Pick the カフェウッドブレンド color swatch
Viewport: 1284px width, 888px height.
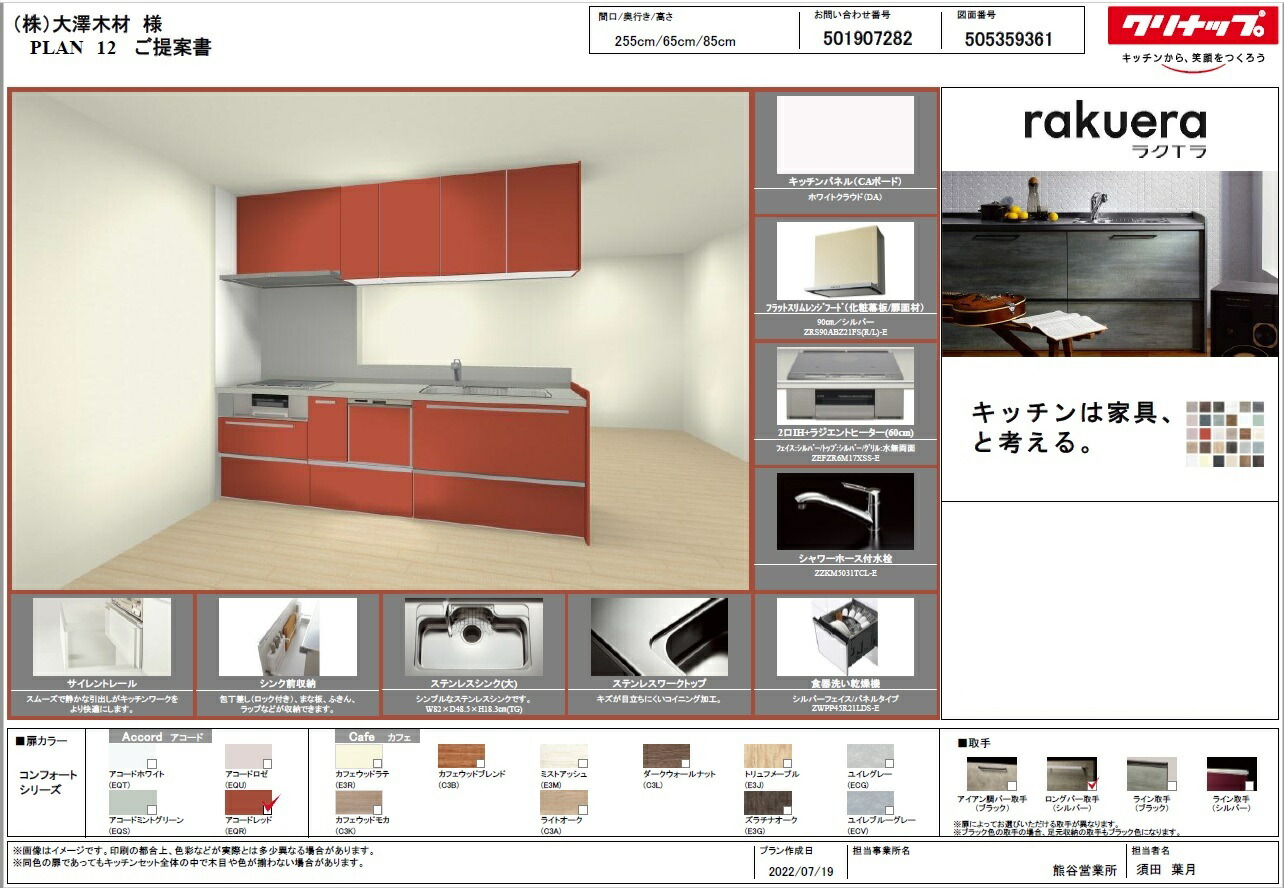tap(461, 756)
